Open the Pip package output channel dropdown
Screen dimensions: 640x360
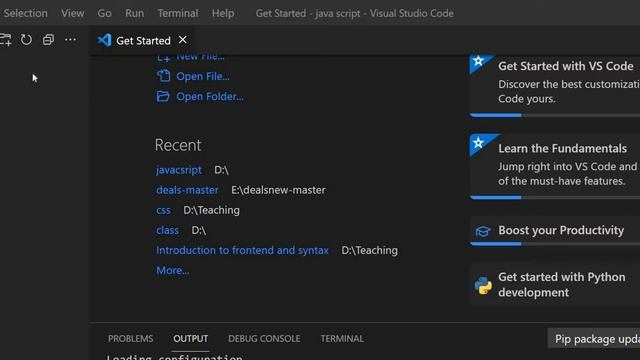594,339
